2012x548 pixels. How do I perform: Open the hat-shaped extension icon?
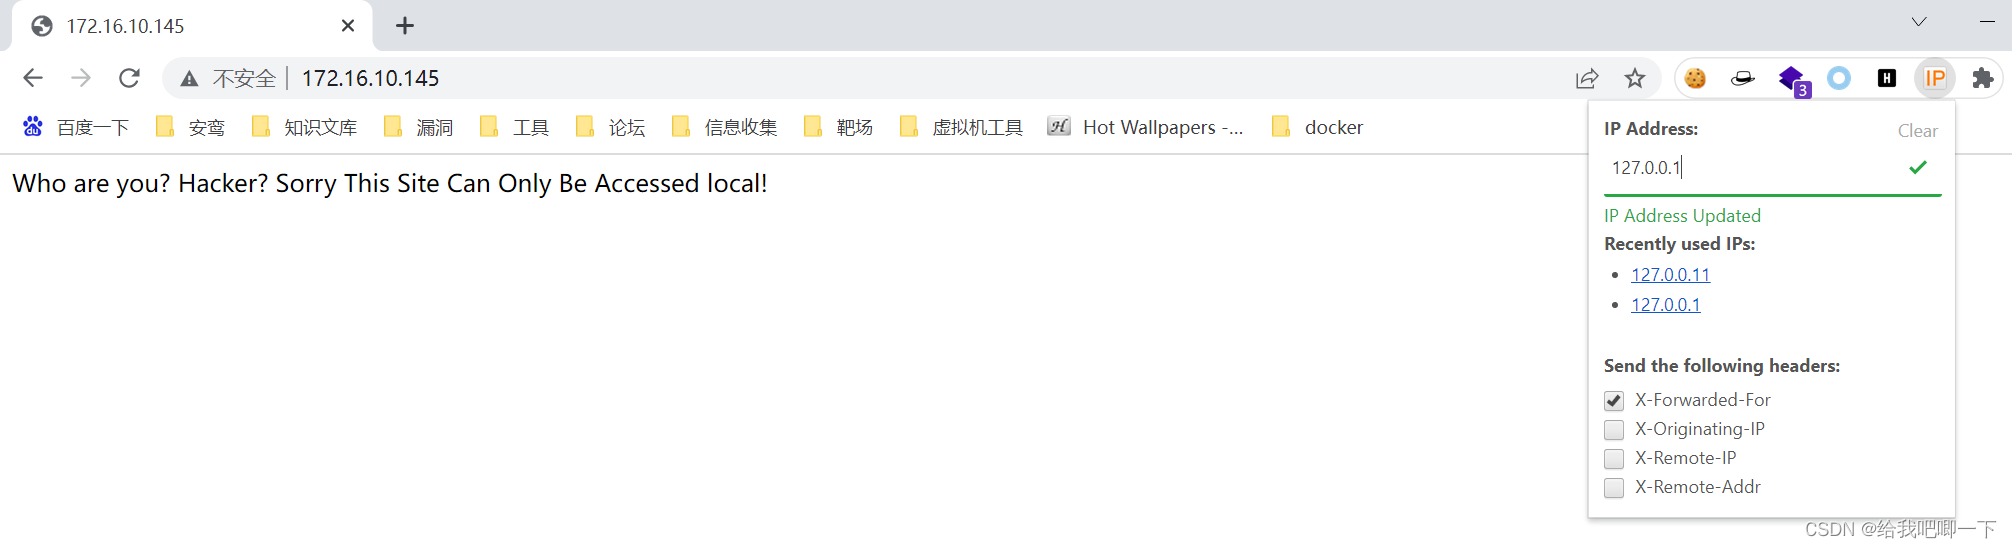[x=1743, y=78]
